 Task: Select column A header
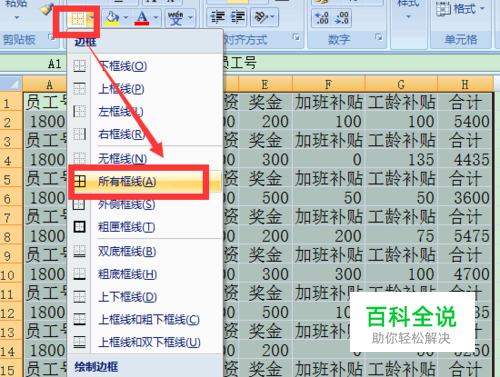click(x=45, y=84)
